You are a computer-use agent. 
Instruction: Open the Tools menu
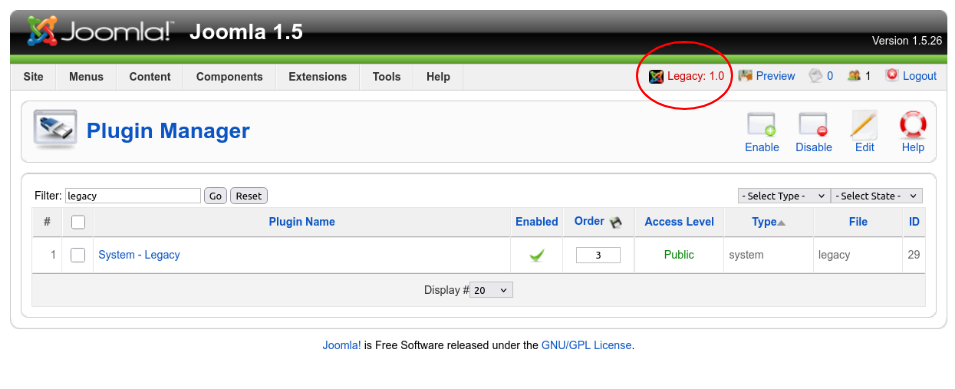tap(387, 77)
